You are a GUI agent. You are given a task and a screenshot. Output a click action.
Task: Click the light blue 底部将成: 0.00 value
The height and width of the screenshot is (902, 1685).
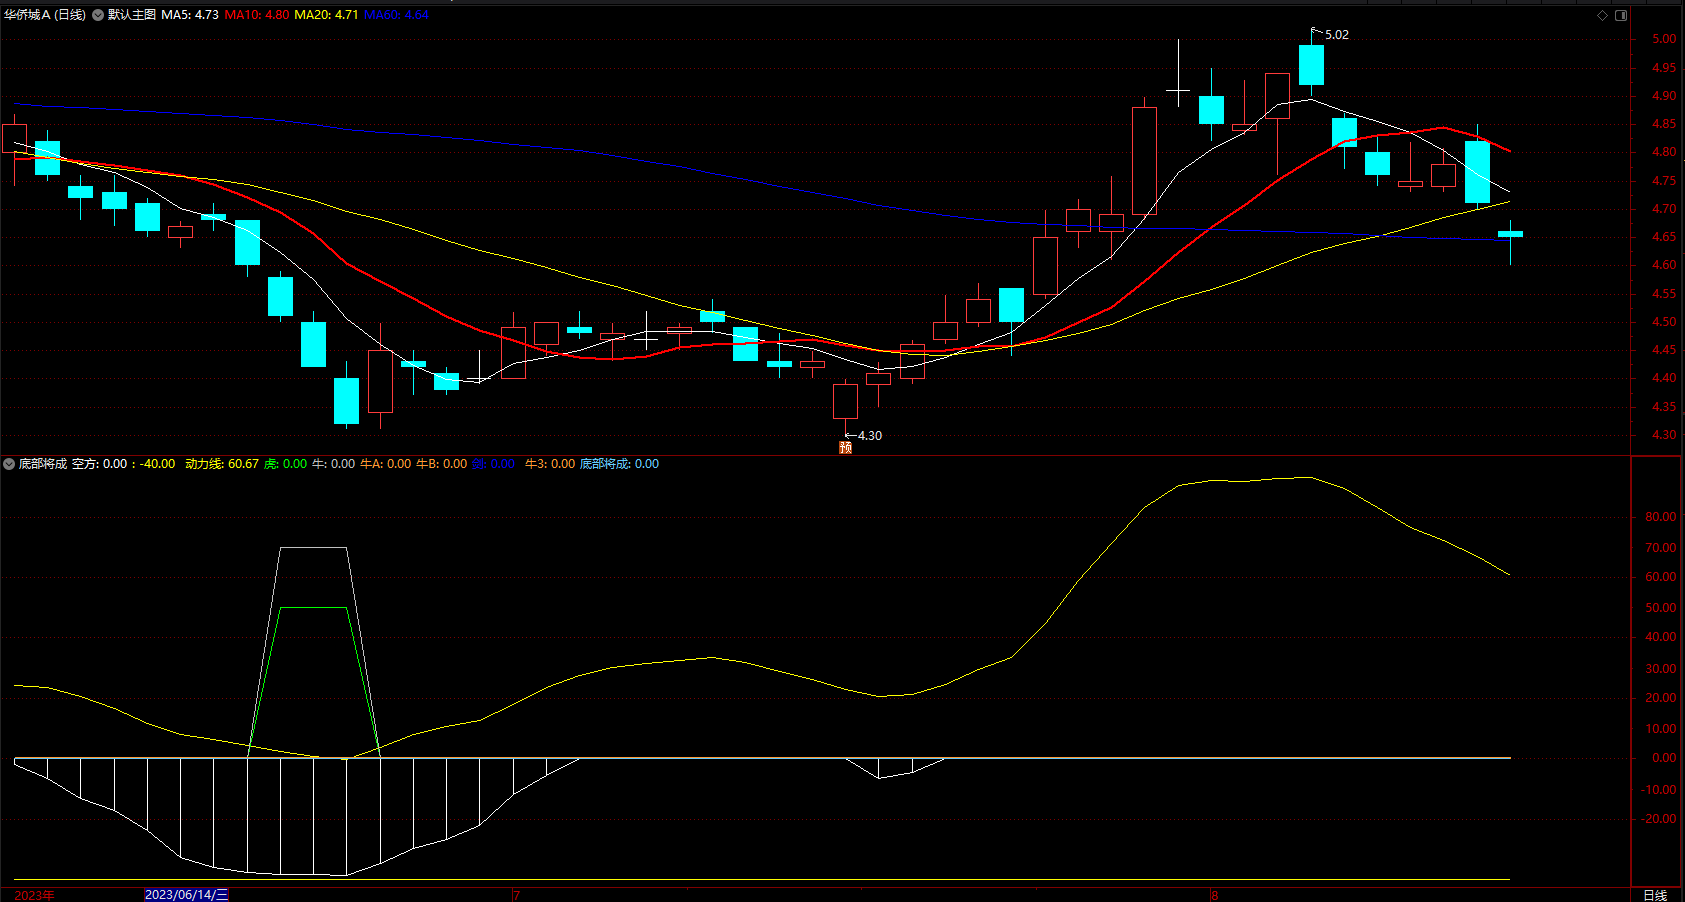619,464
